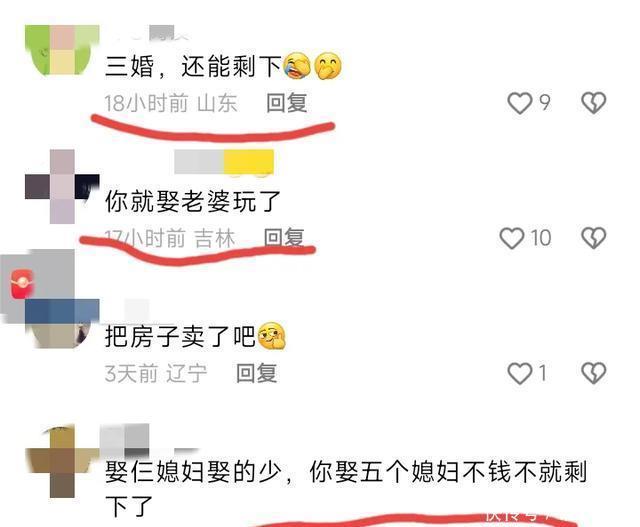Open avatar beside 你就娶老婆玩了
The image size is (640, 527).
click(62, 187)
